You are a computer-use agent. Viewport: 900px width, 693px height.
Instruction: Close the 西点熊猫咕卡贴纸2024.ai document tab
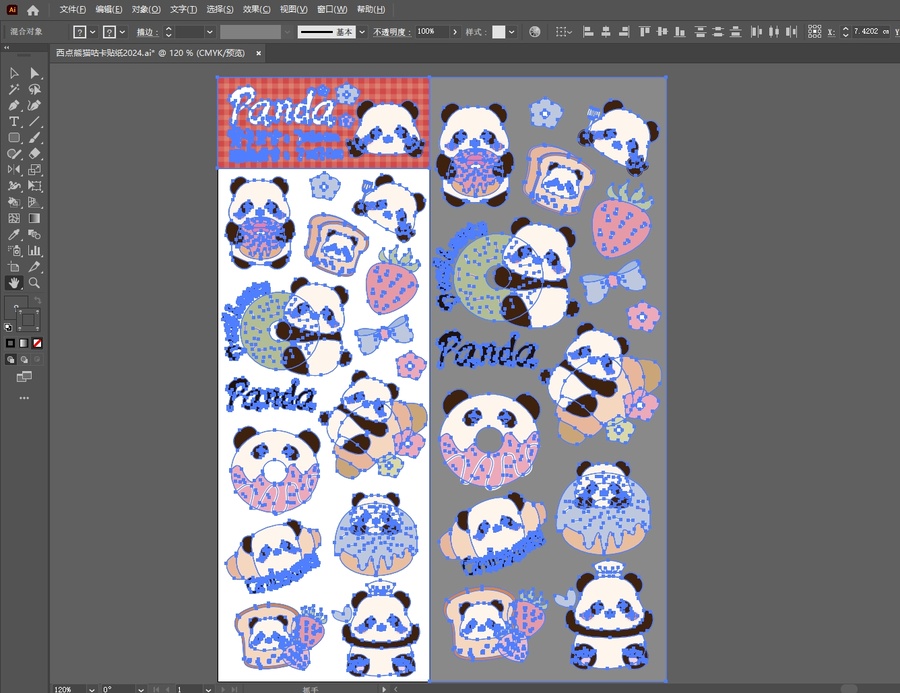pyautogui.click(x=258, y=53)
